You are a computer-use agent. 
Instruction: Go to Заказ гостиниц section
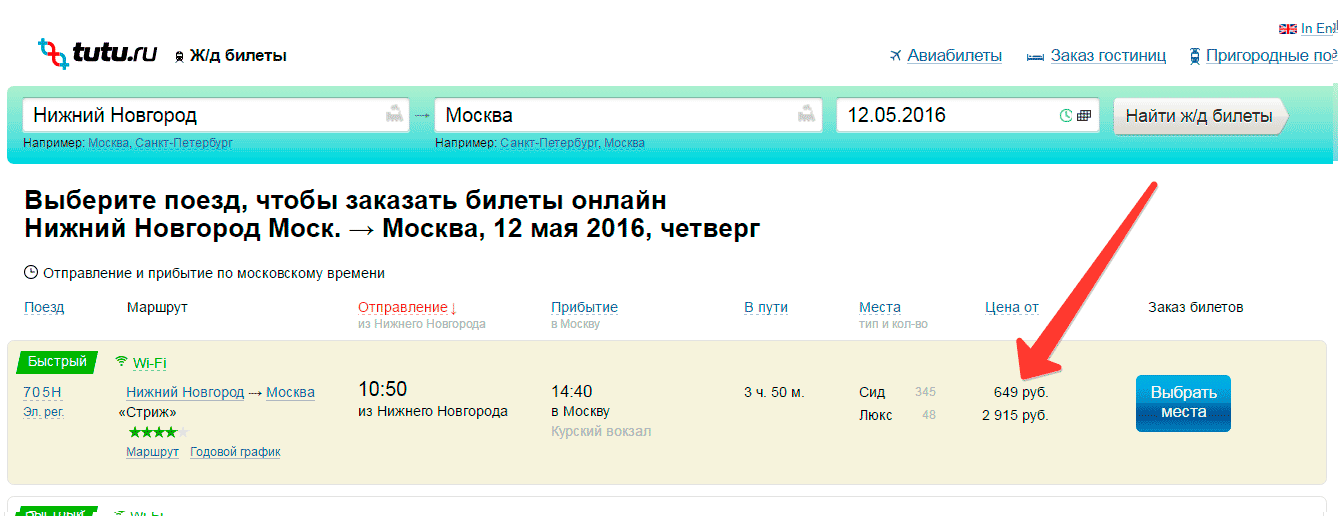1108,56
